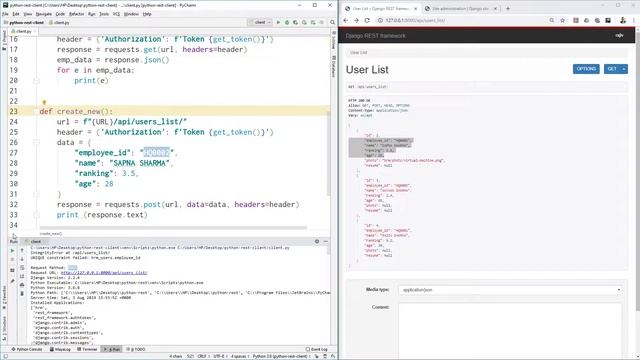Click the GET button
640x360 pixels.
point(612,69)
